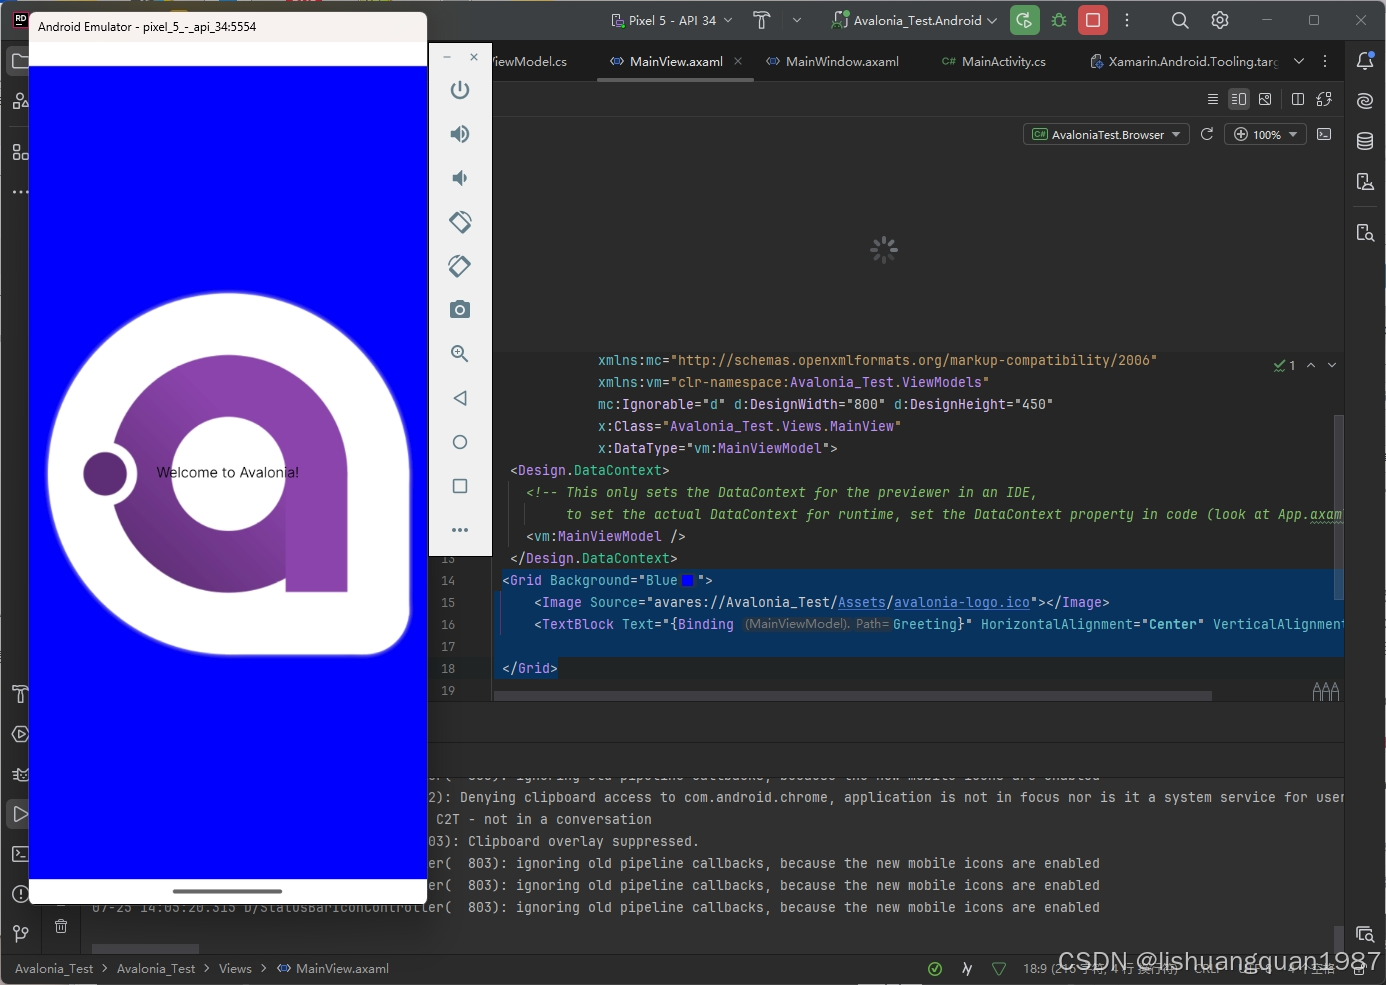The height and width of the screenshot is (985, 1386).
Task: Rotate the emulator left
Action: point(460,222)
